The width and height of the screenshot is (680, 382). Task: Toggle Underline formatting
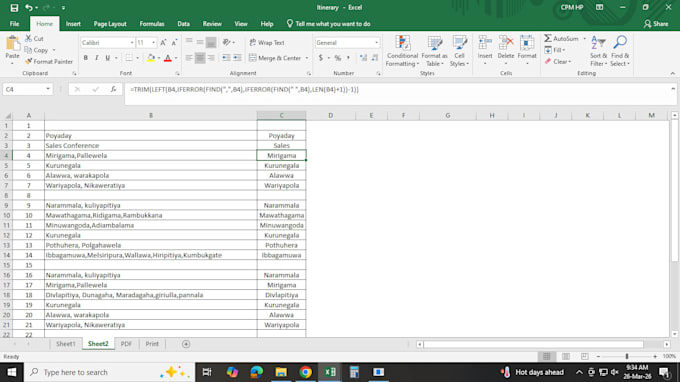[x=108, y=58]
